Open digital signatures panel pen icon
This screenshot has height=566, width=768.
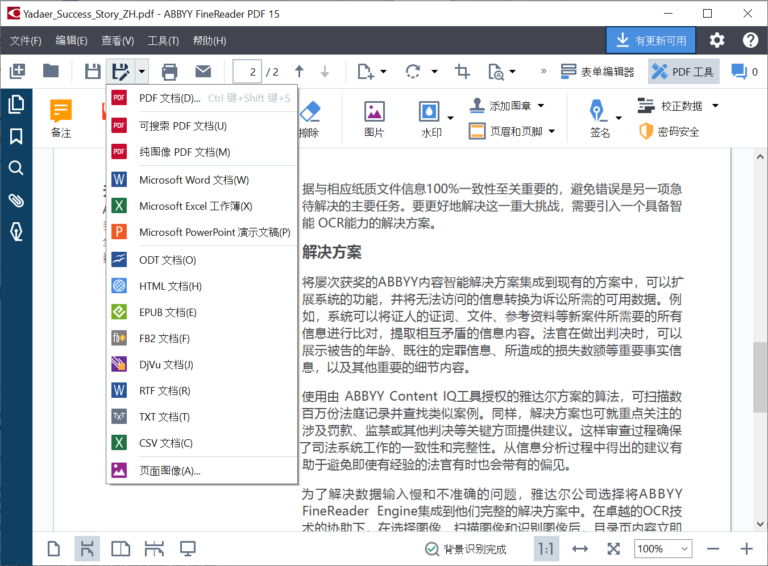click(x=16, y=232)
